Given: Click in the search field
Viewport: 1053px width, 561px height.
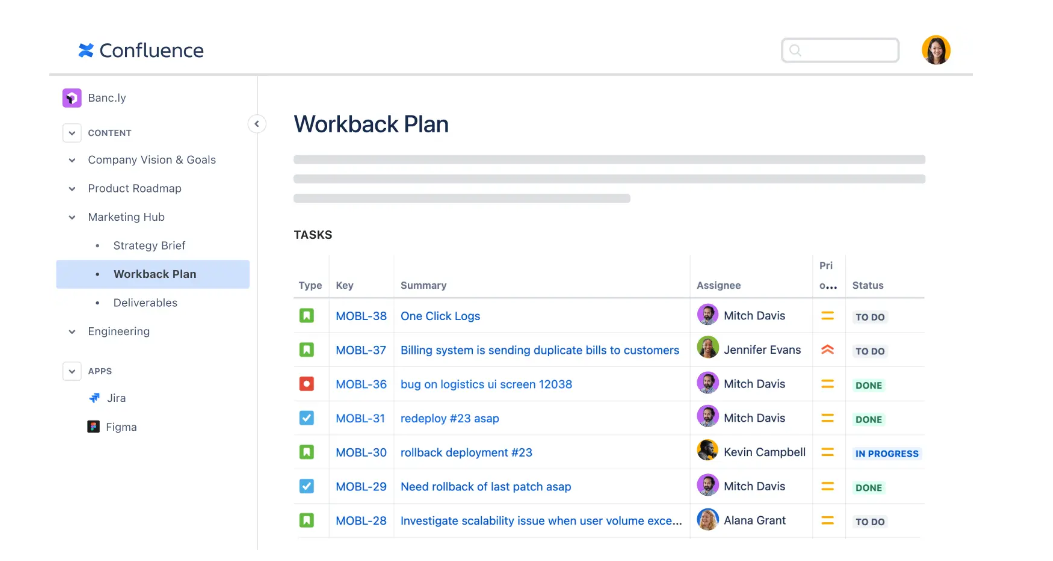Looking at the screenshot, I should tap(840, 50).
